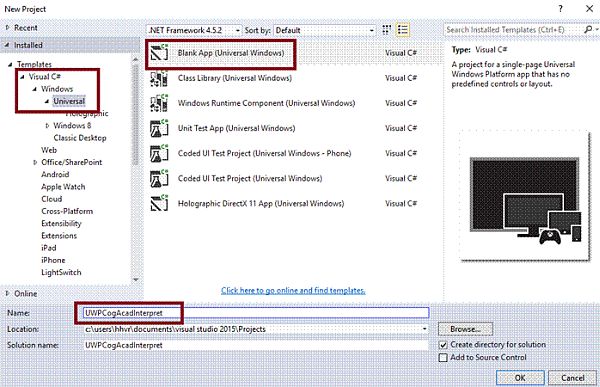600x387 pixels.
Task: Select the Cross-Platform category
Action: pos(67,211)
